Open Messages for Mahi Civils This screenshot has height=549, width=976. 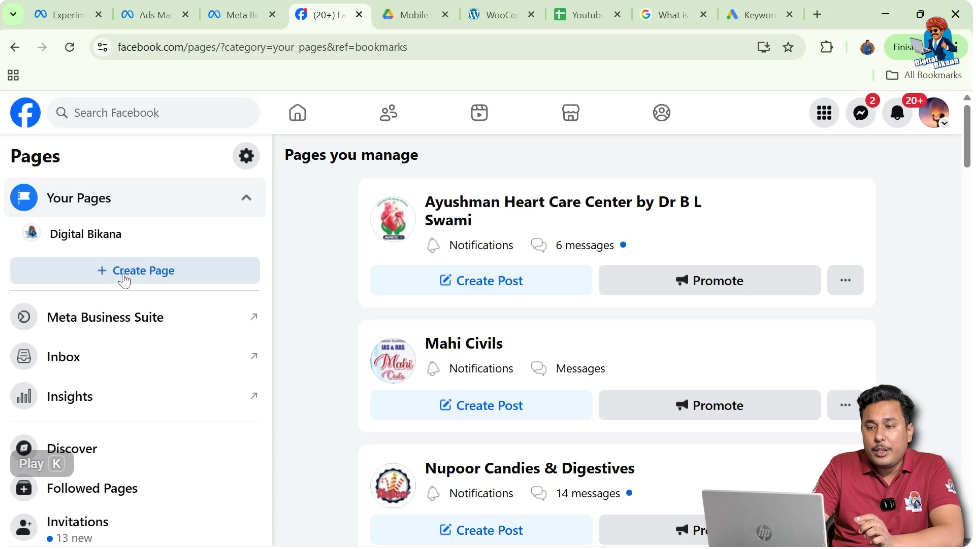point(568,368)
